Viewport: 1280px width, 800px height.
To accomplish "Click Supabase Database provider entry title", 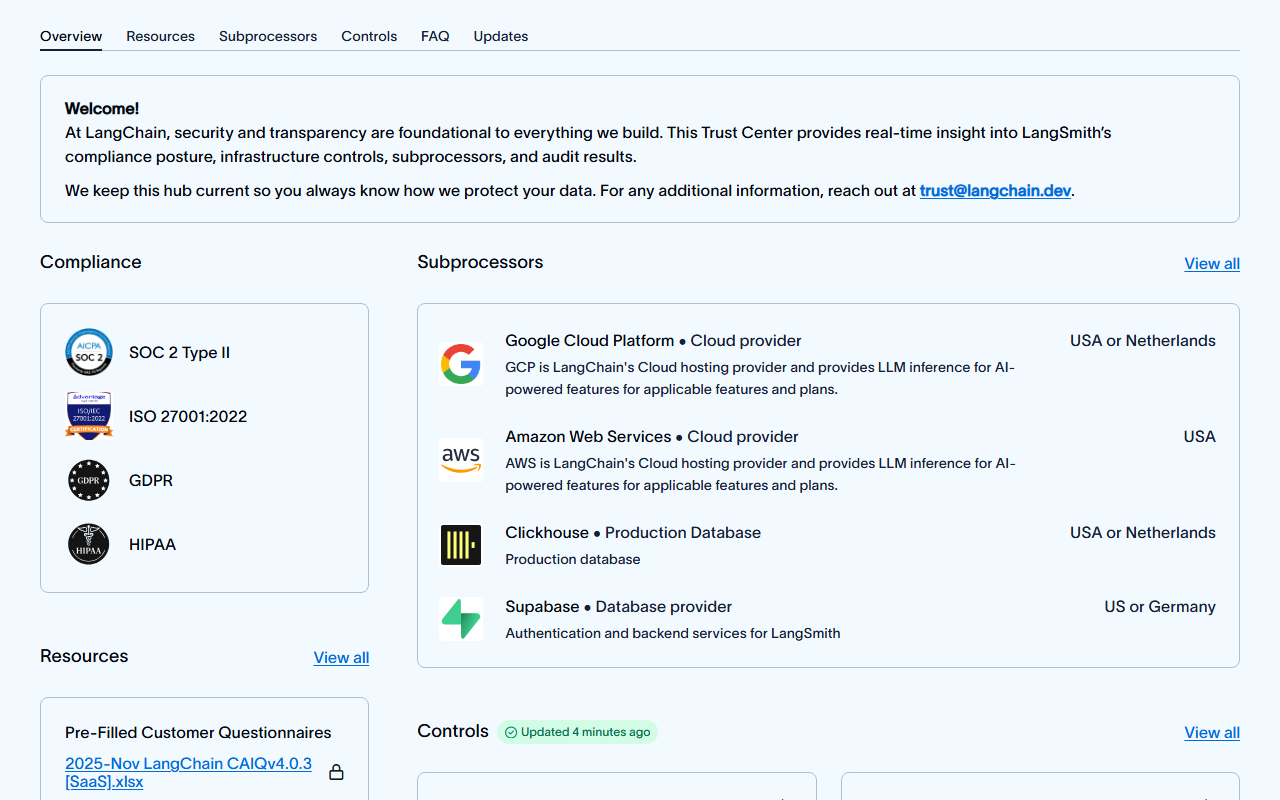I will 618,606.
